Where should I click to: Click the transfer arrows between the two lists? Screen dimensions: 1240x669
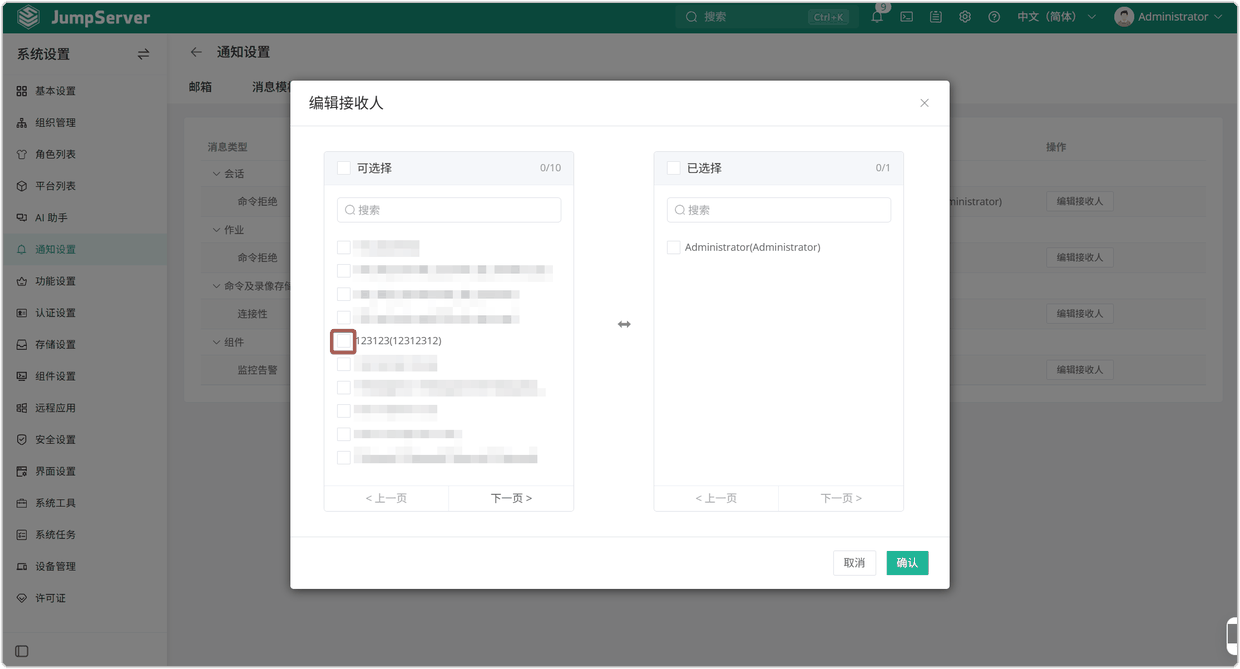(x=624, y=324)
